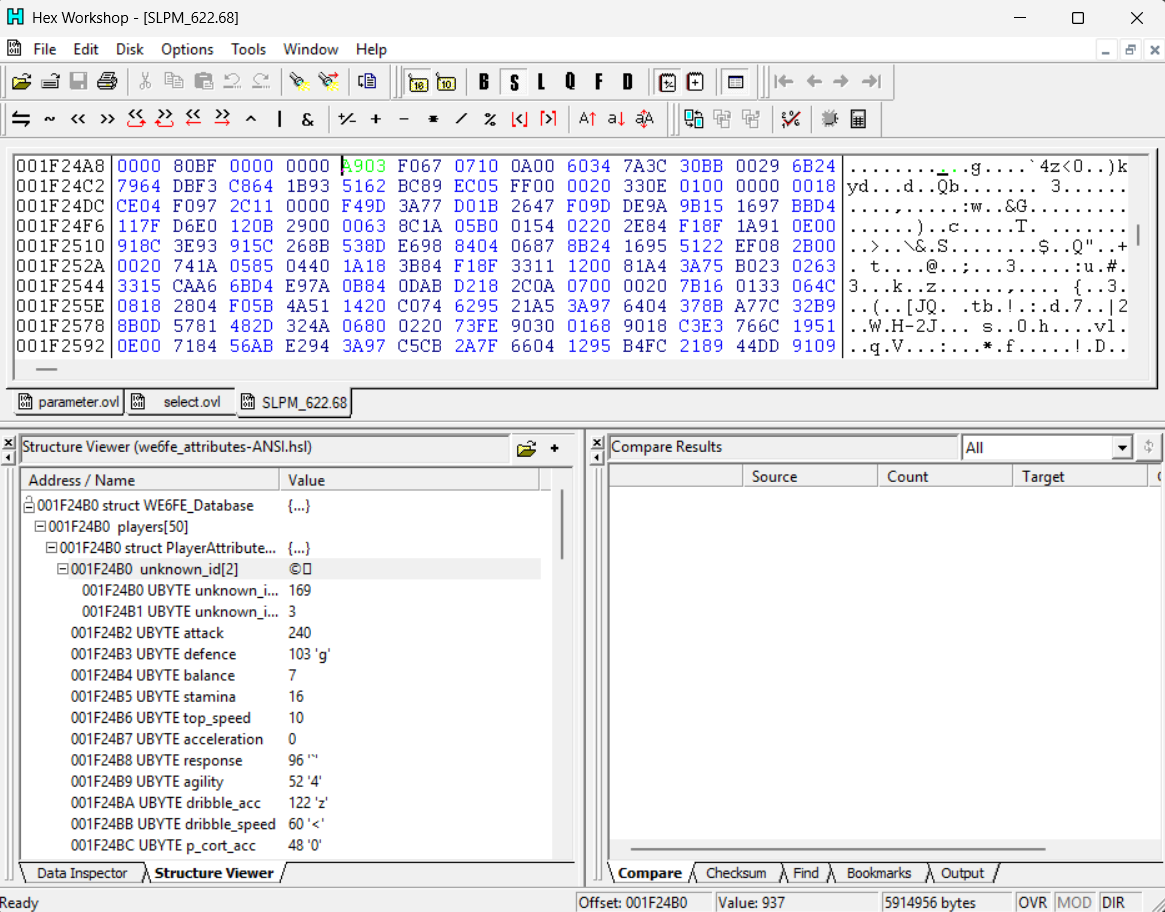Click the OR vertical bar operation icon
Screen dimensions: 1165x912
[279, 119]
